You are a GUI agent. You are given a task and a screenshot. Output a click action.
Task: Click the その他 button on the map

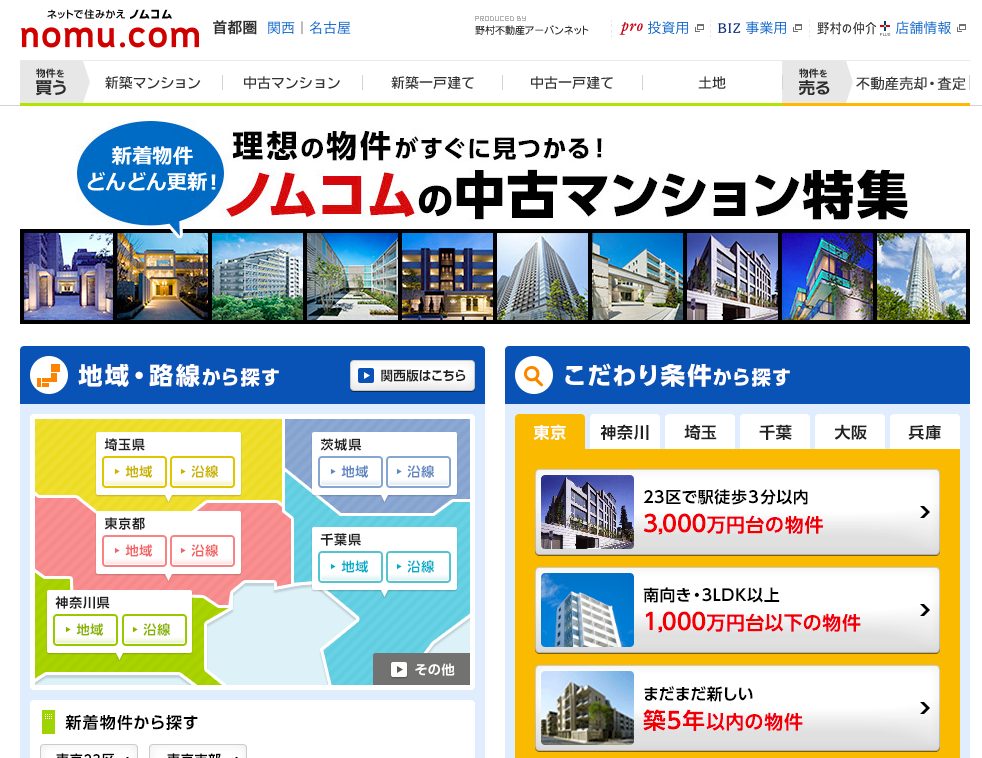coord(421,669)
